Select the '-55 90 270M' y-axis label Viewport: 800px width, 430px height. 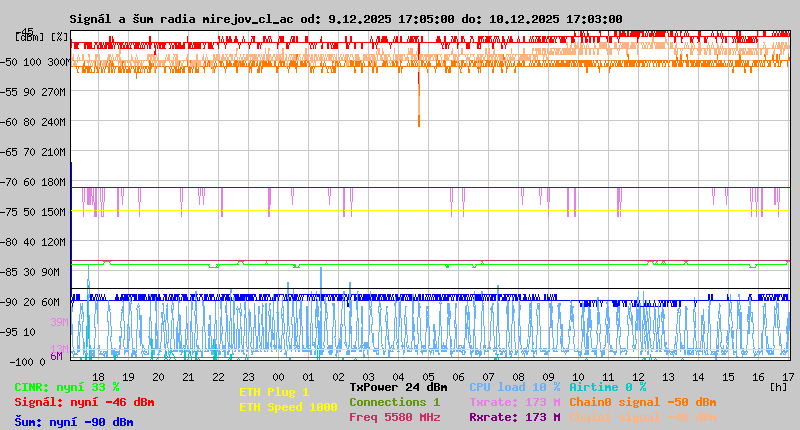[33, 92]
